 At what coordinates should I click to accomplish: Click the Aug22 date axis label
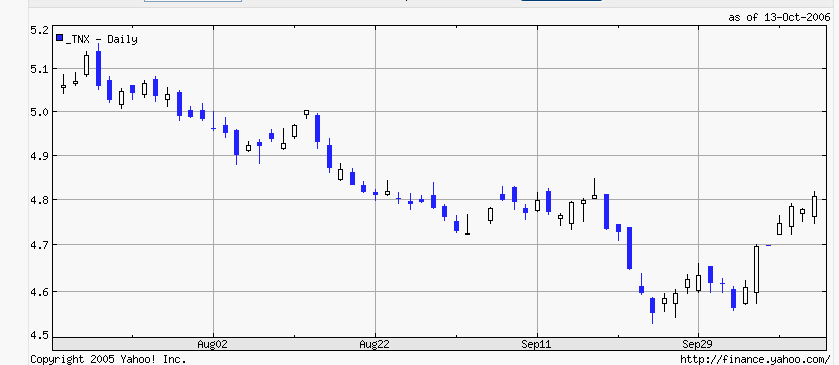[375, 344]
